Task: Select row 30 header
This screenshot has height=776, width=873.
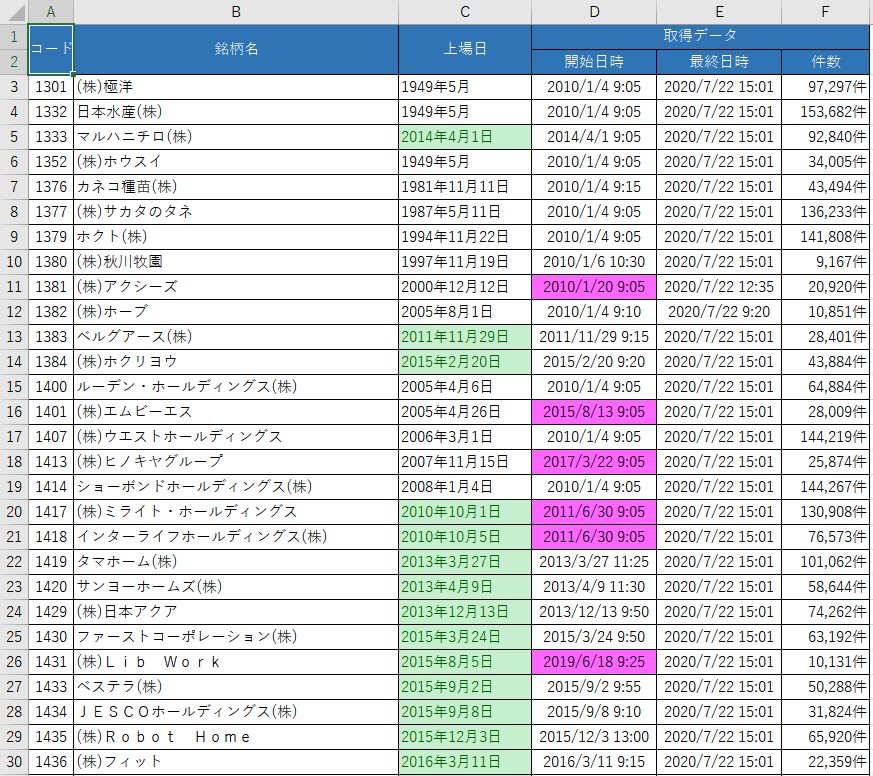Action: (14, 762)
